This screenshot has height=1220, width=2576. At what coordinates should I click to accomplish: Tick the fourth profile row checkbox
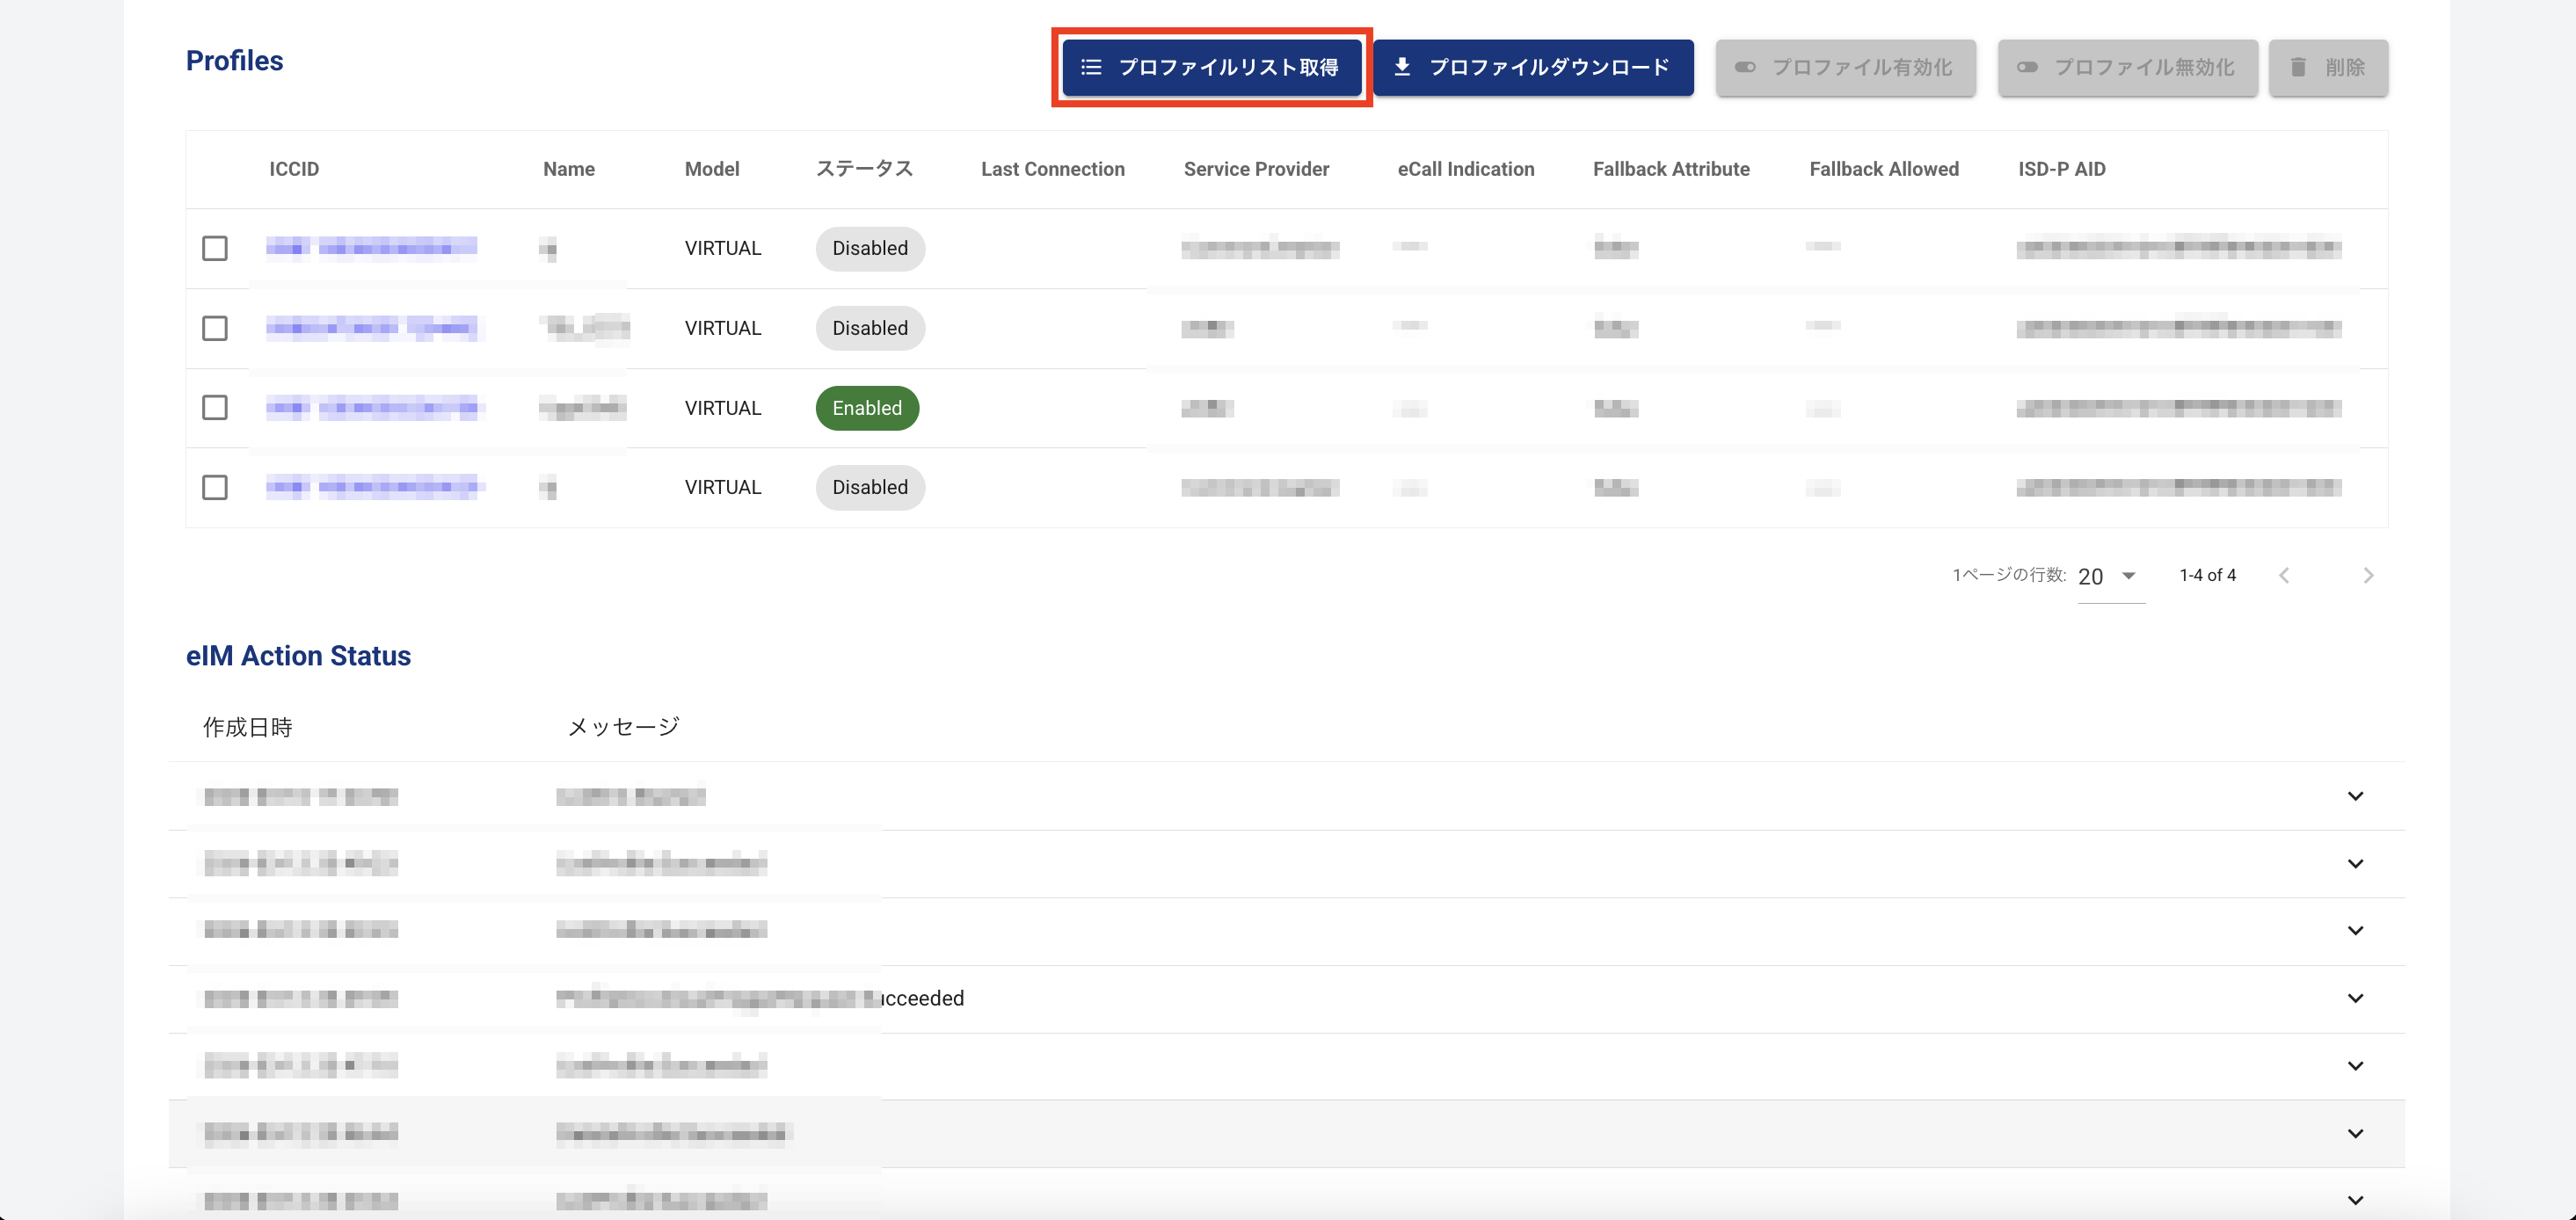[215, 487]
